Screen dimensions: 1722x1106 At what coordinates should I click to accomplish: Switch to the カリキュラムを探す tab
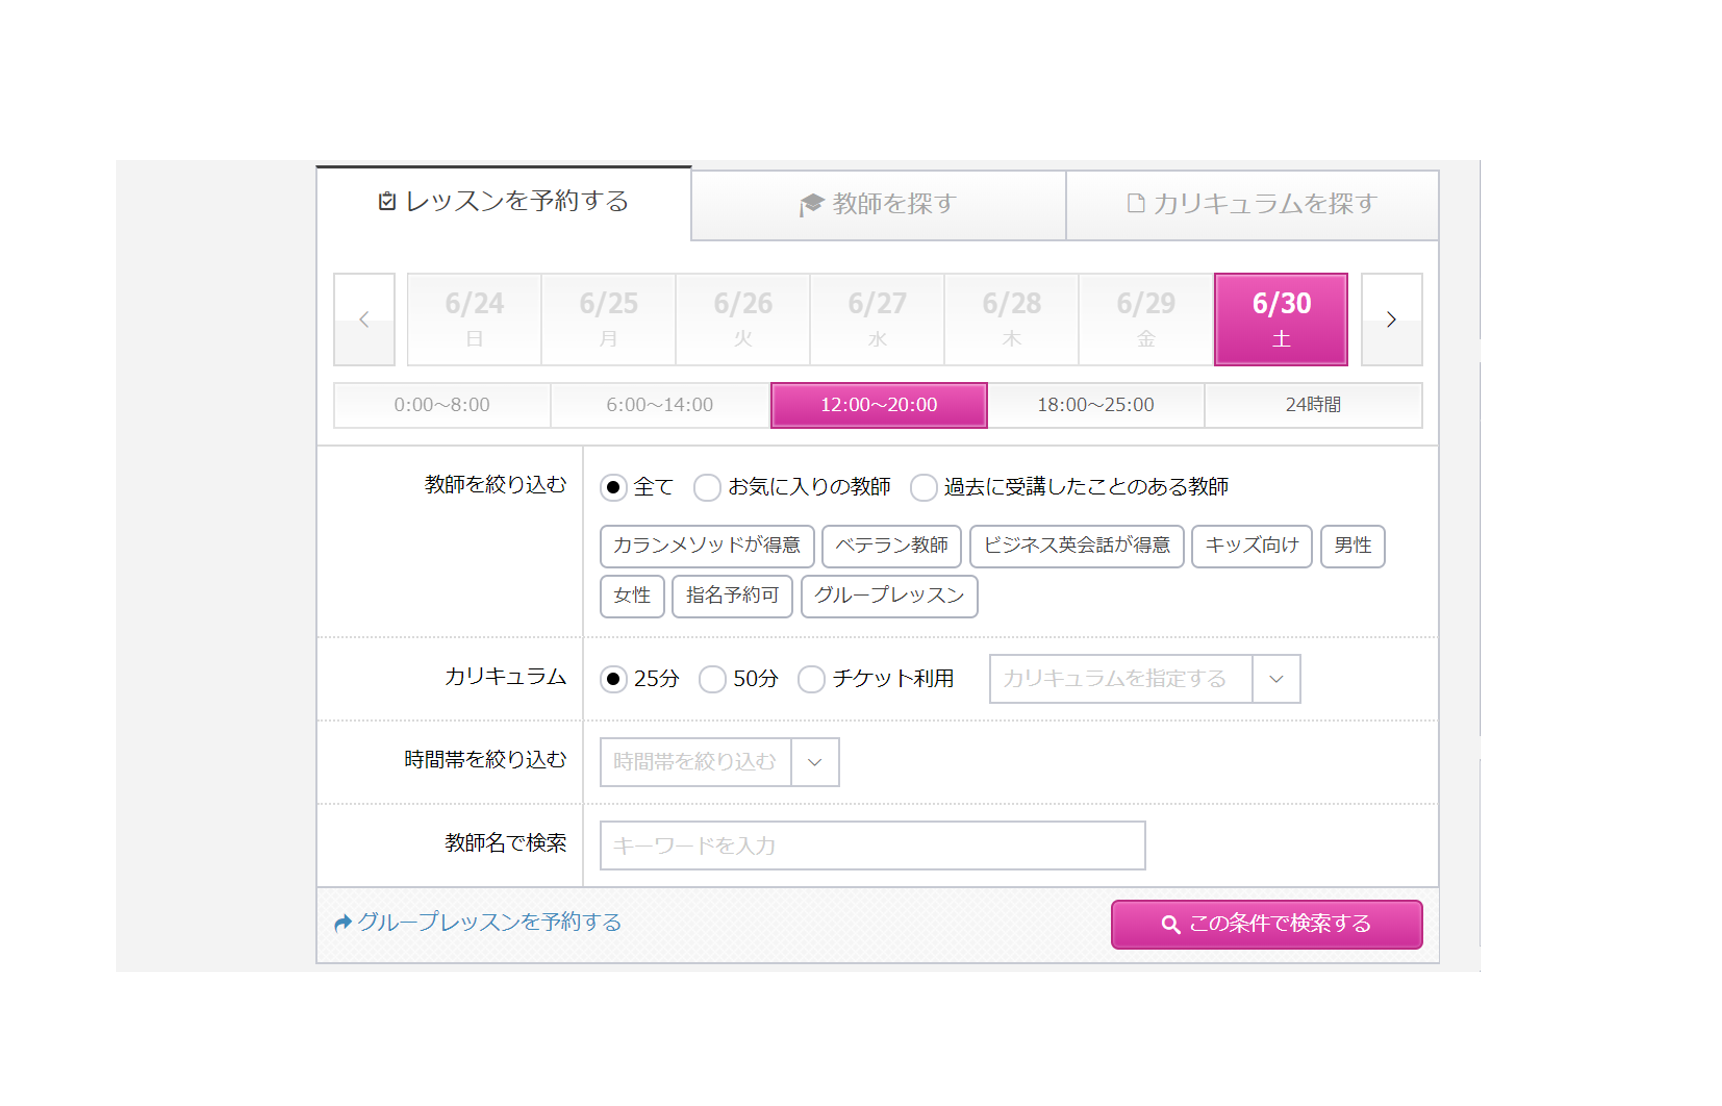point(1252,205)
